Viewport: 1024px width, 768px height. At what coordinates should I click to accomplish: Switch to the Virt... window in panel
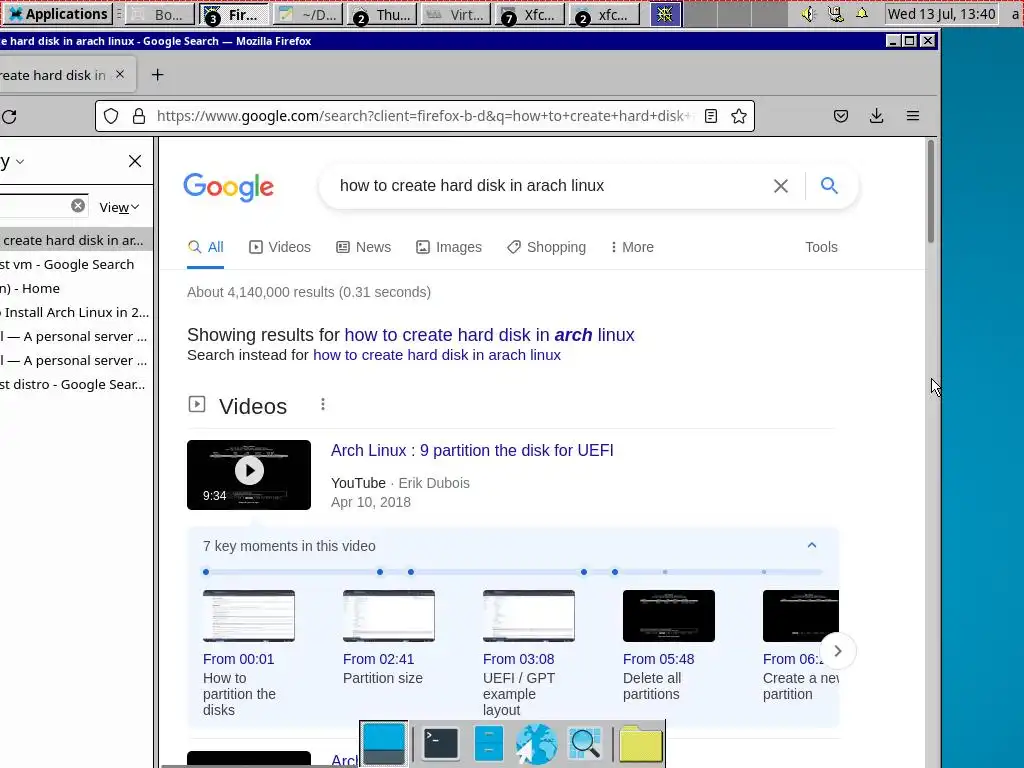(457, 14)
